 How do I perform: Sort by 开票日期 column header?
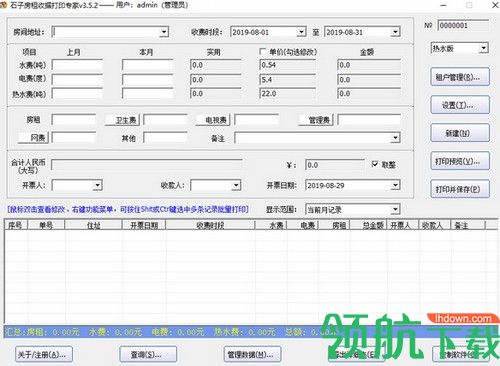(144, 225)
